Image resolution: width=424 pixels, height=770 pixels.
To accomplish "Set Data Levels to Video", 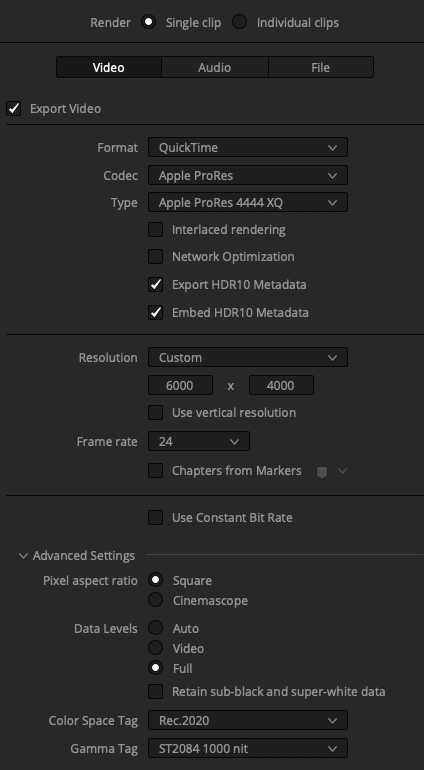I will [x=156, y=648].
